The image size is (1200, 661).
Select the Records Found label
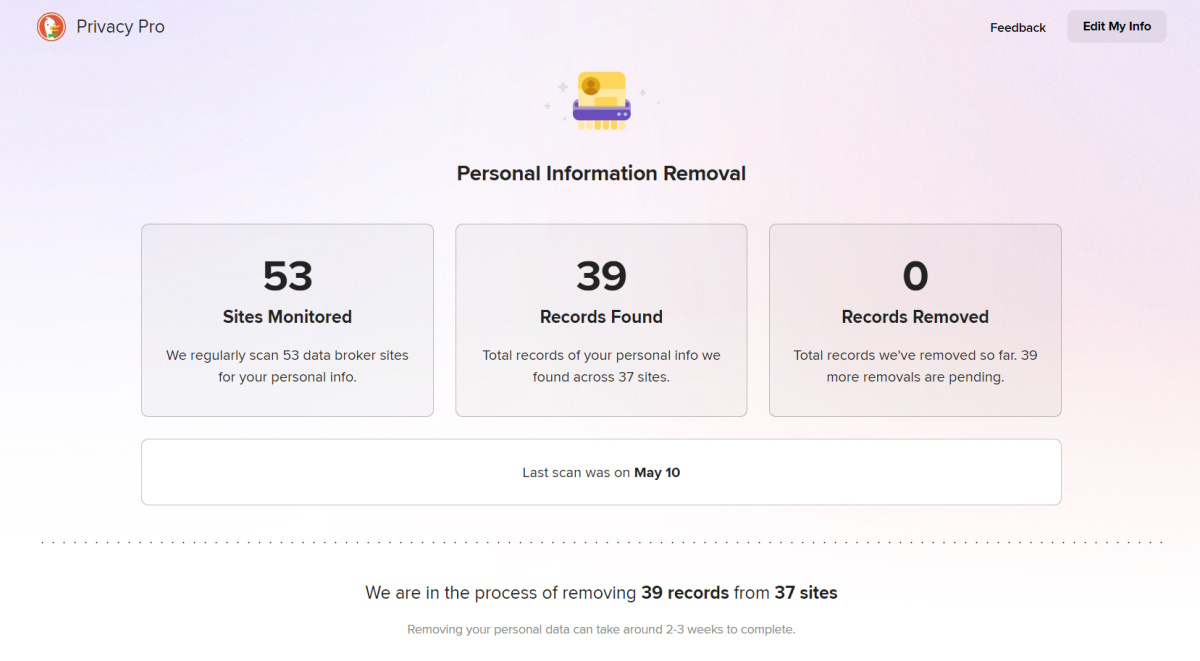click(x=601, y=317)
